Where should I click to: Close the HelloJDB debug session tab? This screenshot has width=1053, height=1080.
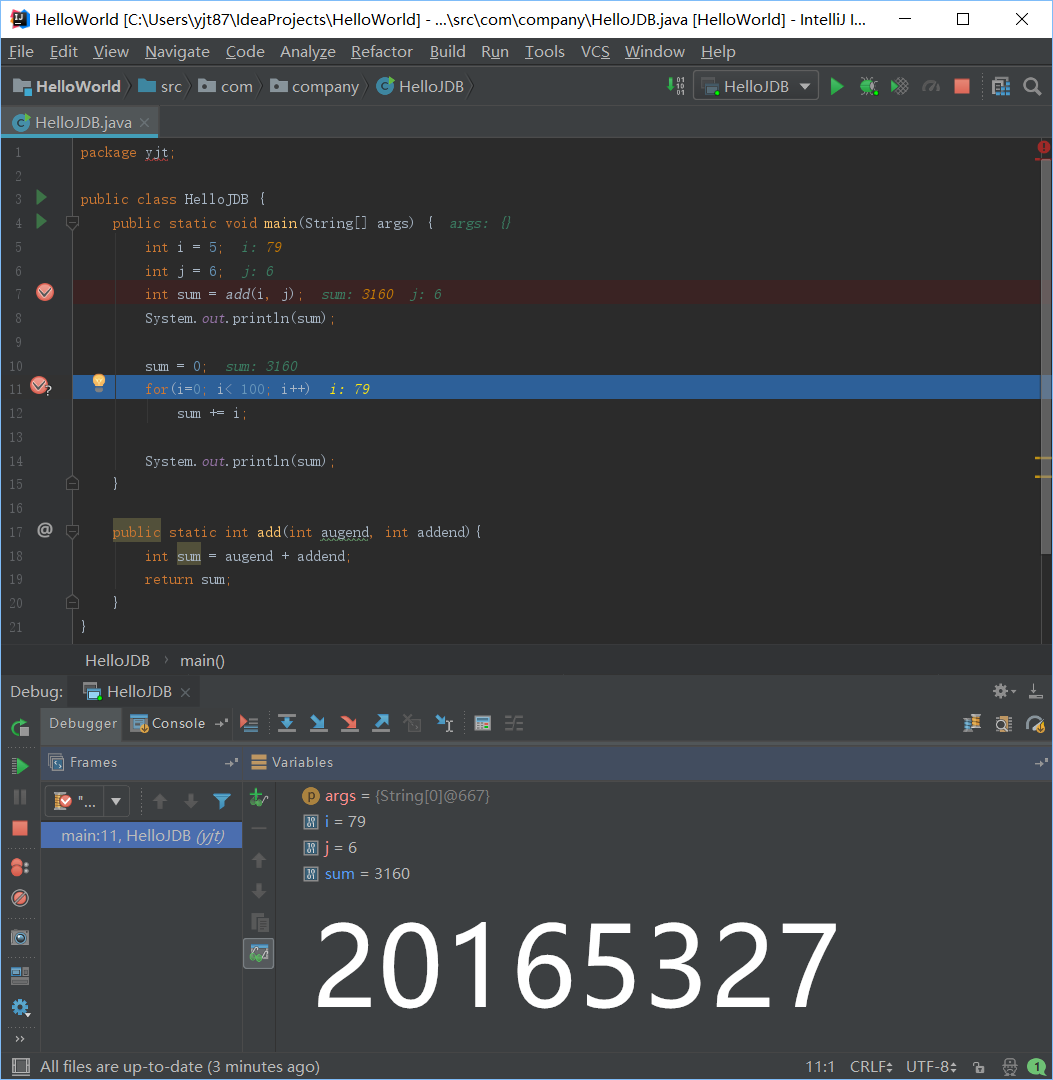pyautogui.click(x=185, y=692)
